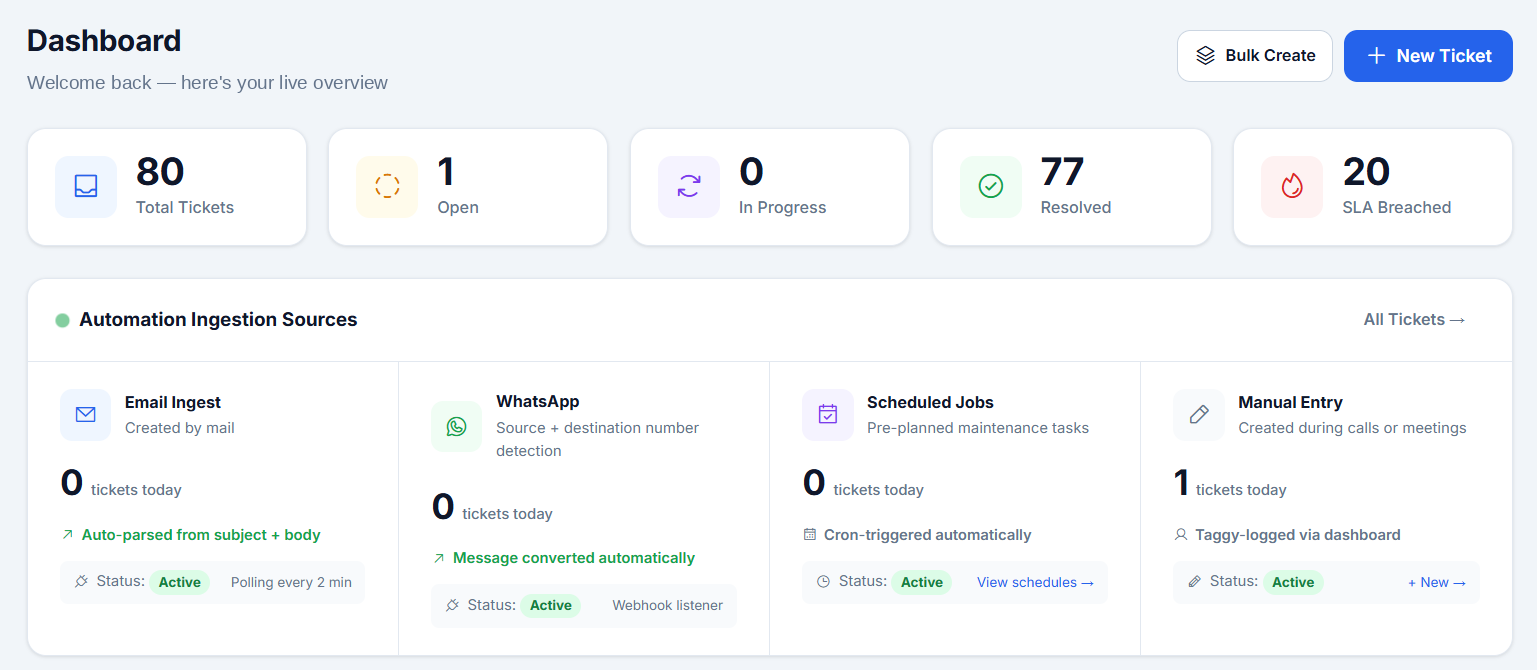Click 'Cron-triggered automatically' text
The width and height of the screenshot is (1537, 670).
coord(927,535)
